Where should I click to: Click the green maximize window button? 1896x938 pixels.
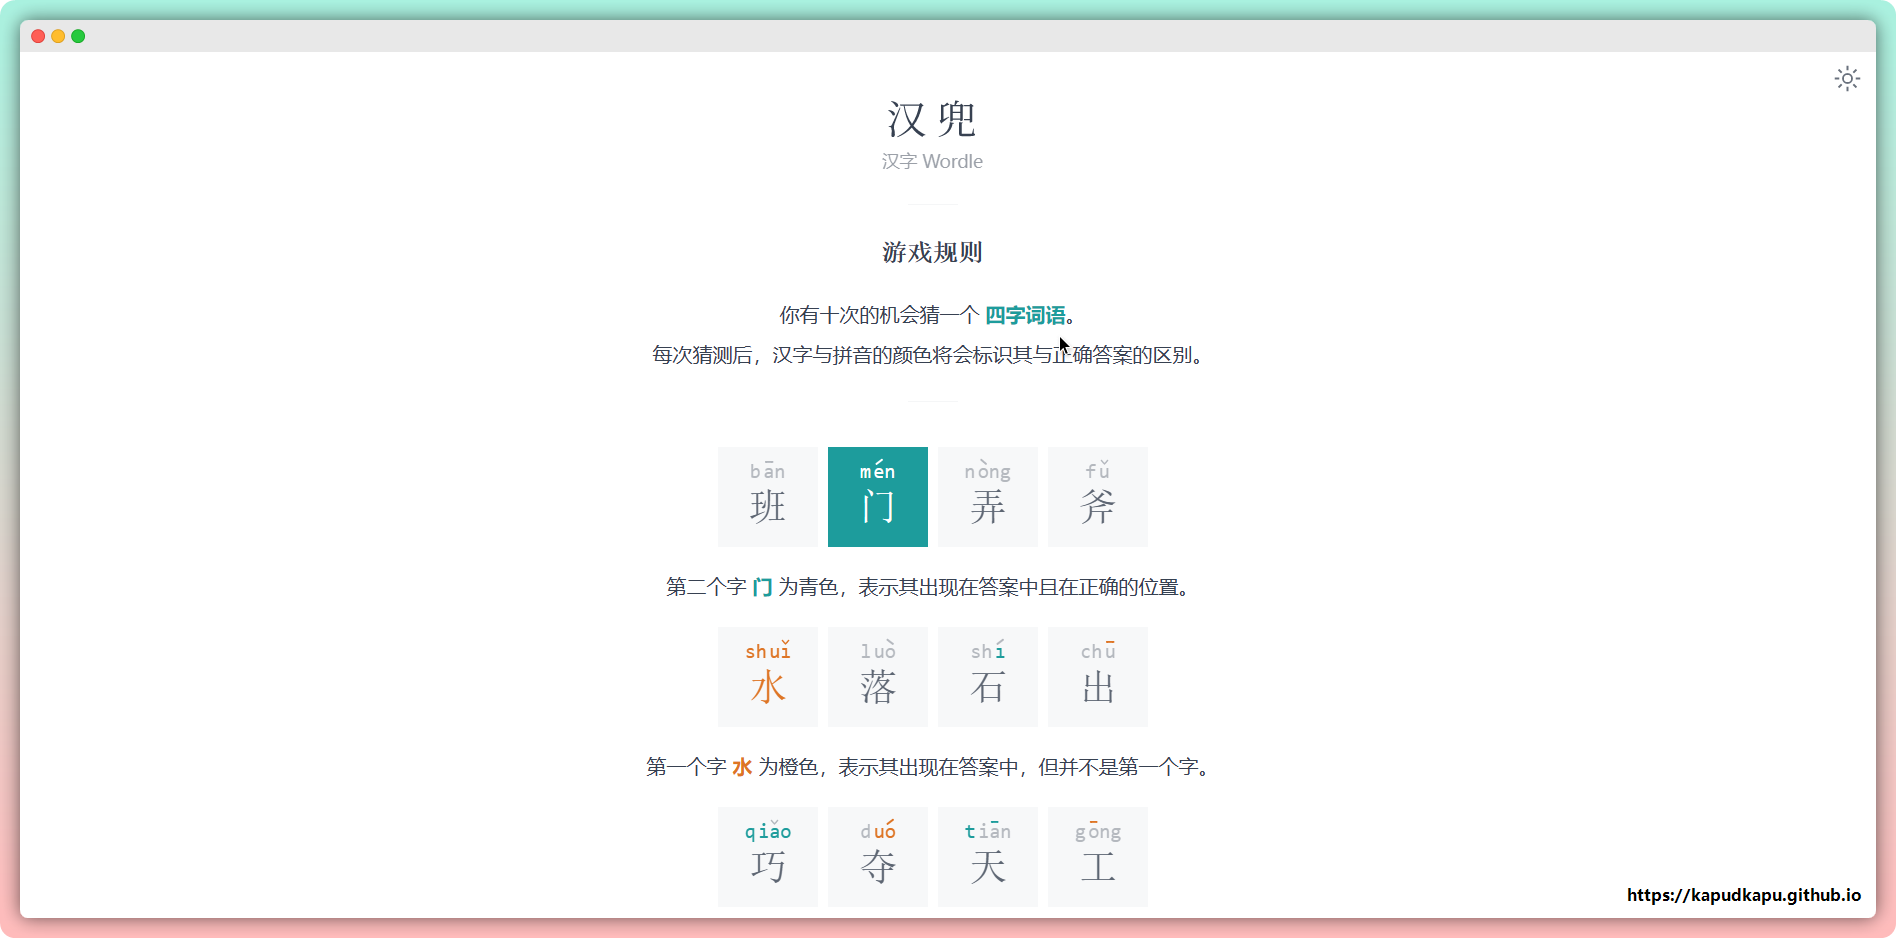coord(78,36)
